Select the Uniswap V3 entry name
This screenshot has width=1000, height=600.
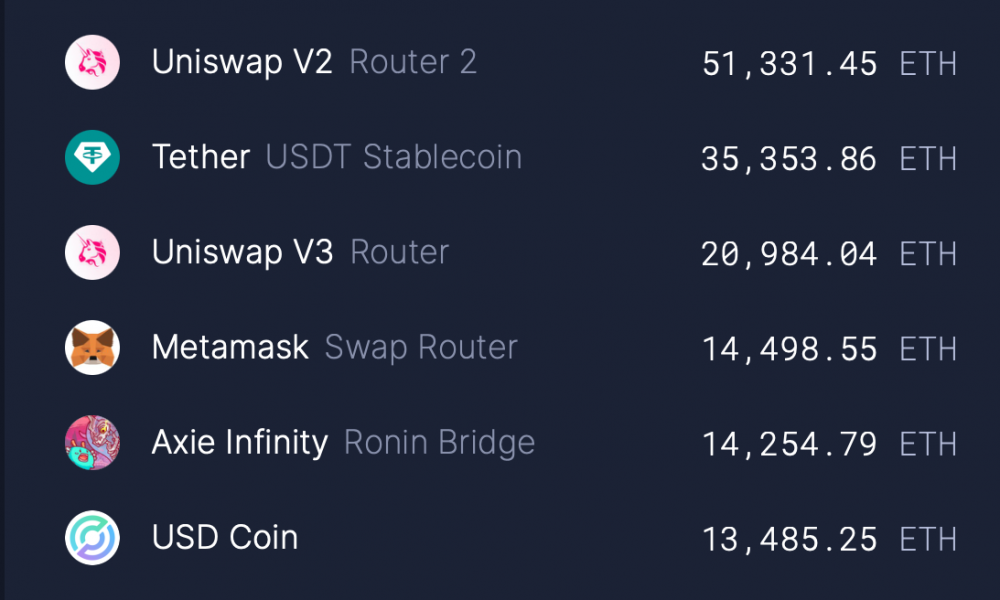click(x=242, y=252)
